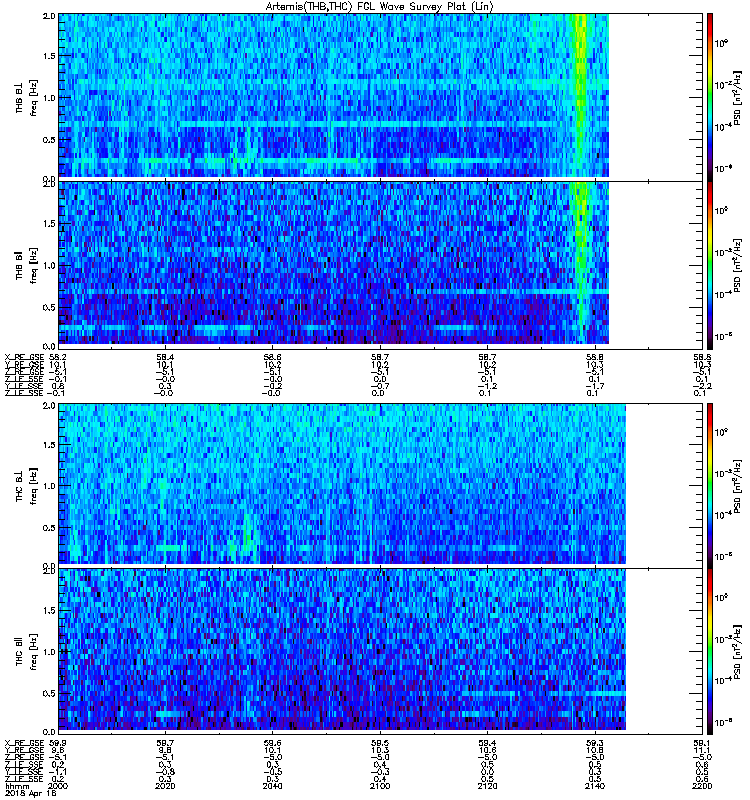Click the PSD color bar beside the THB B⊥ panel
Image resolution: width=750 pixels, height=800 pixels.
coord(710,96)
